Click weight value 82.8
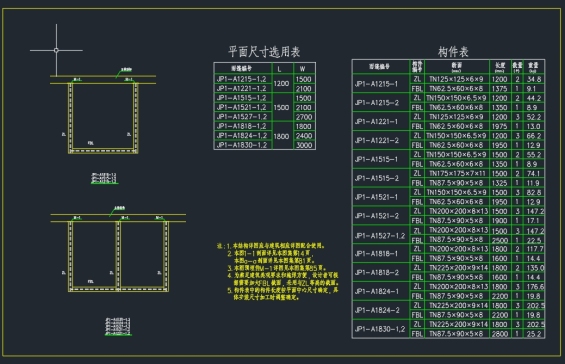Image resolution: width=565 pixels, height=364 pixels. tap(534, 192)
